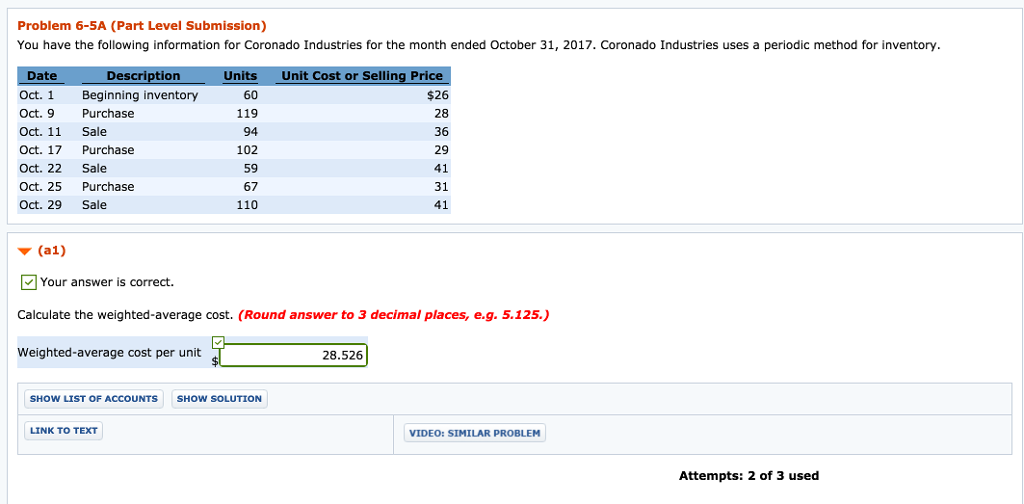Click the Attempts: 2 of 3 used text
Viewport: 1024px width, 504px height.
pyautogui.click(x=748, y=476)
